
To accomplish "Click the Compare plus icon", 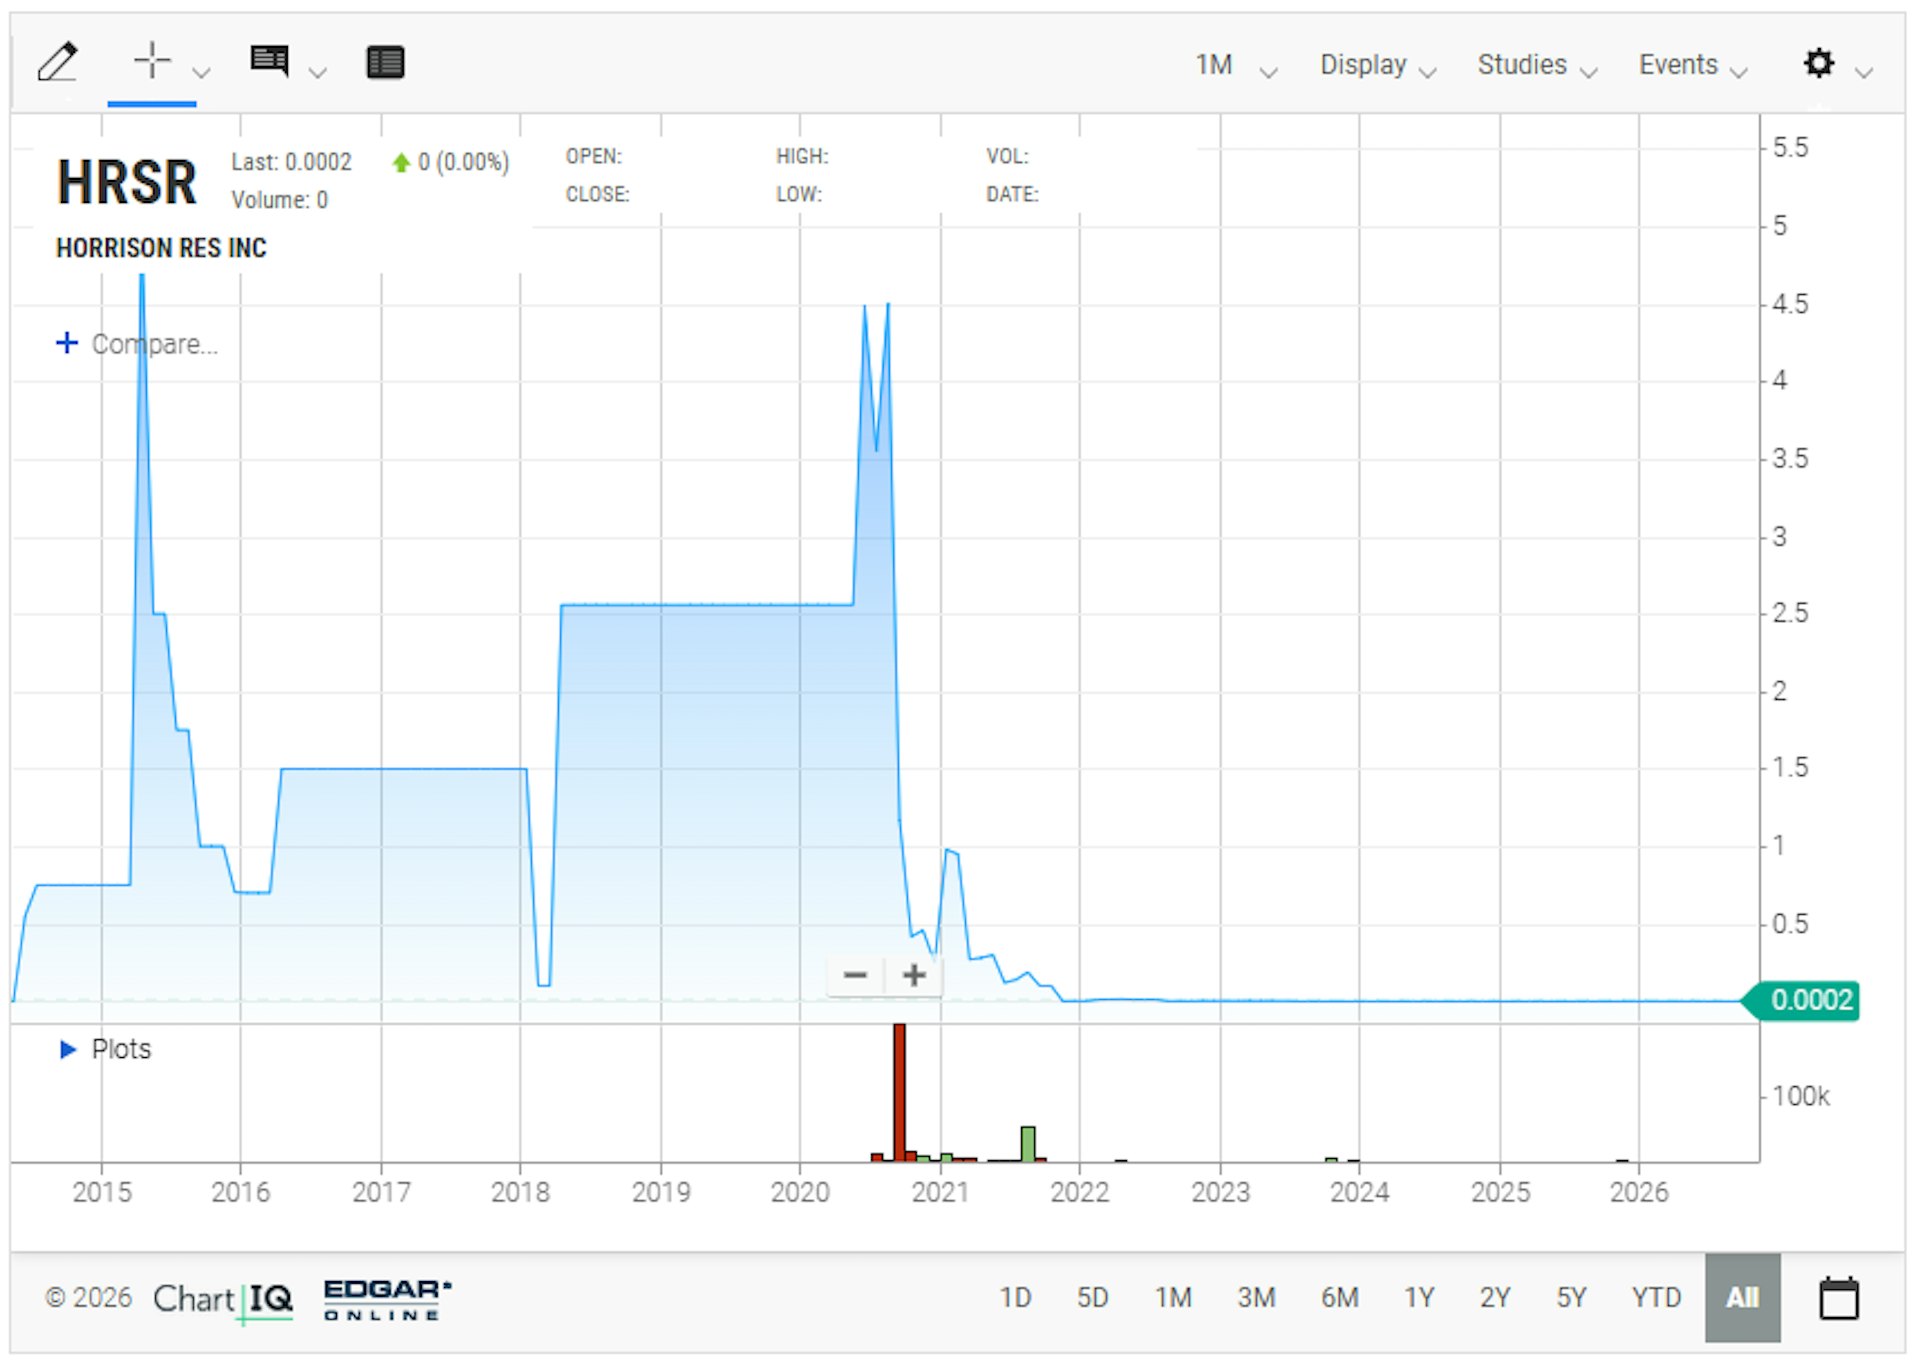I will coord(67,343).
